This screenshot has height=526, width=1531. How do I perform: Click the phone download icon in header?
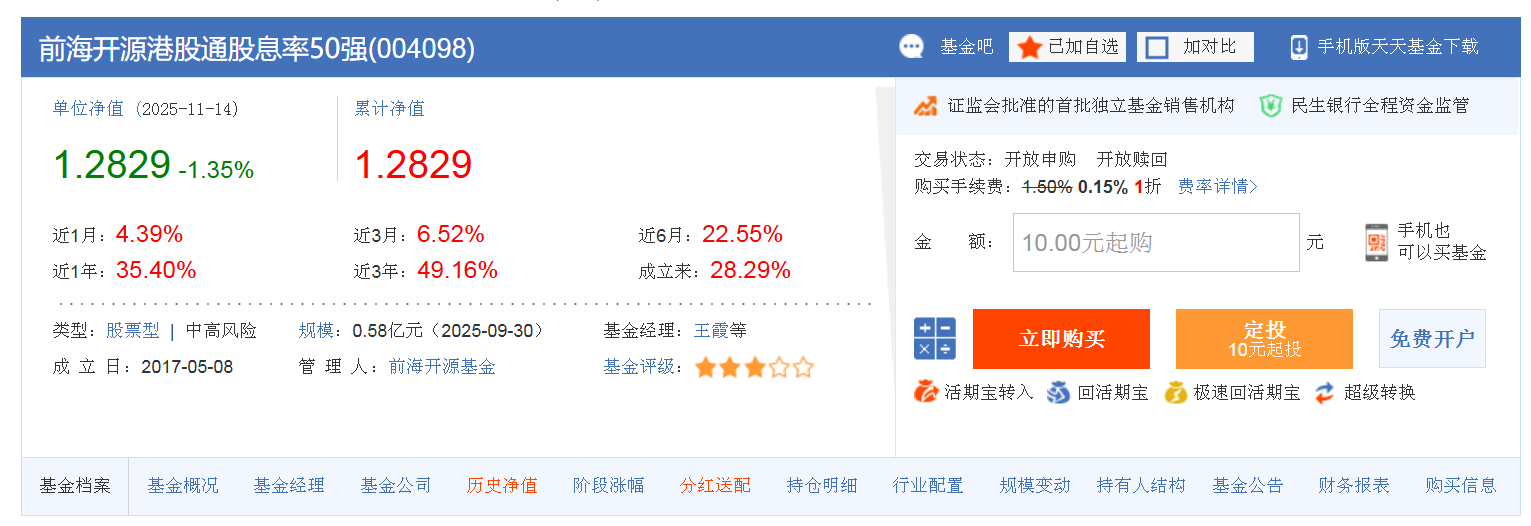coord(1299,47)
